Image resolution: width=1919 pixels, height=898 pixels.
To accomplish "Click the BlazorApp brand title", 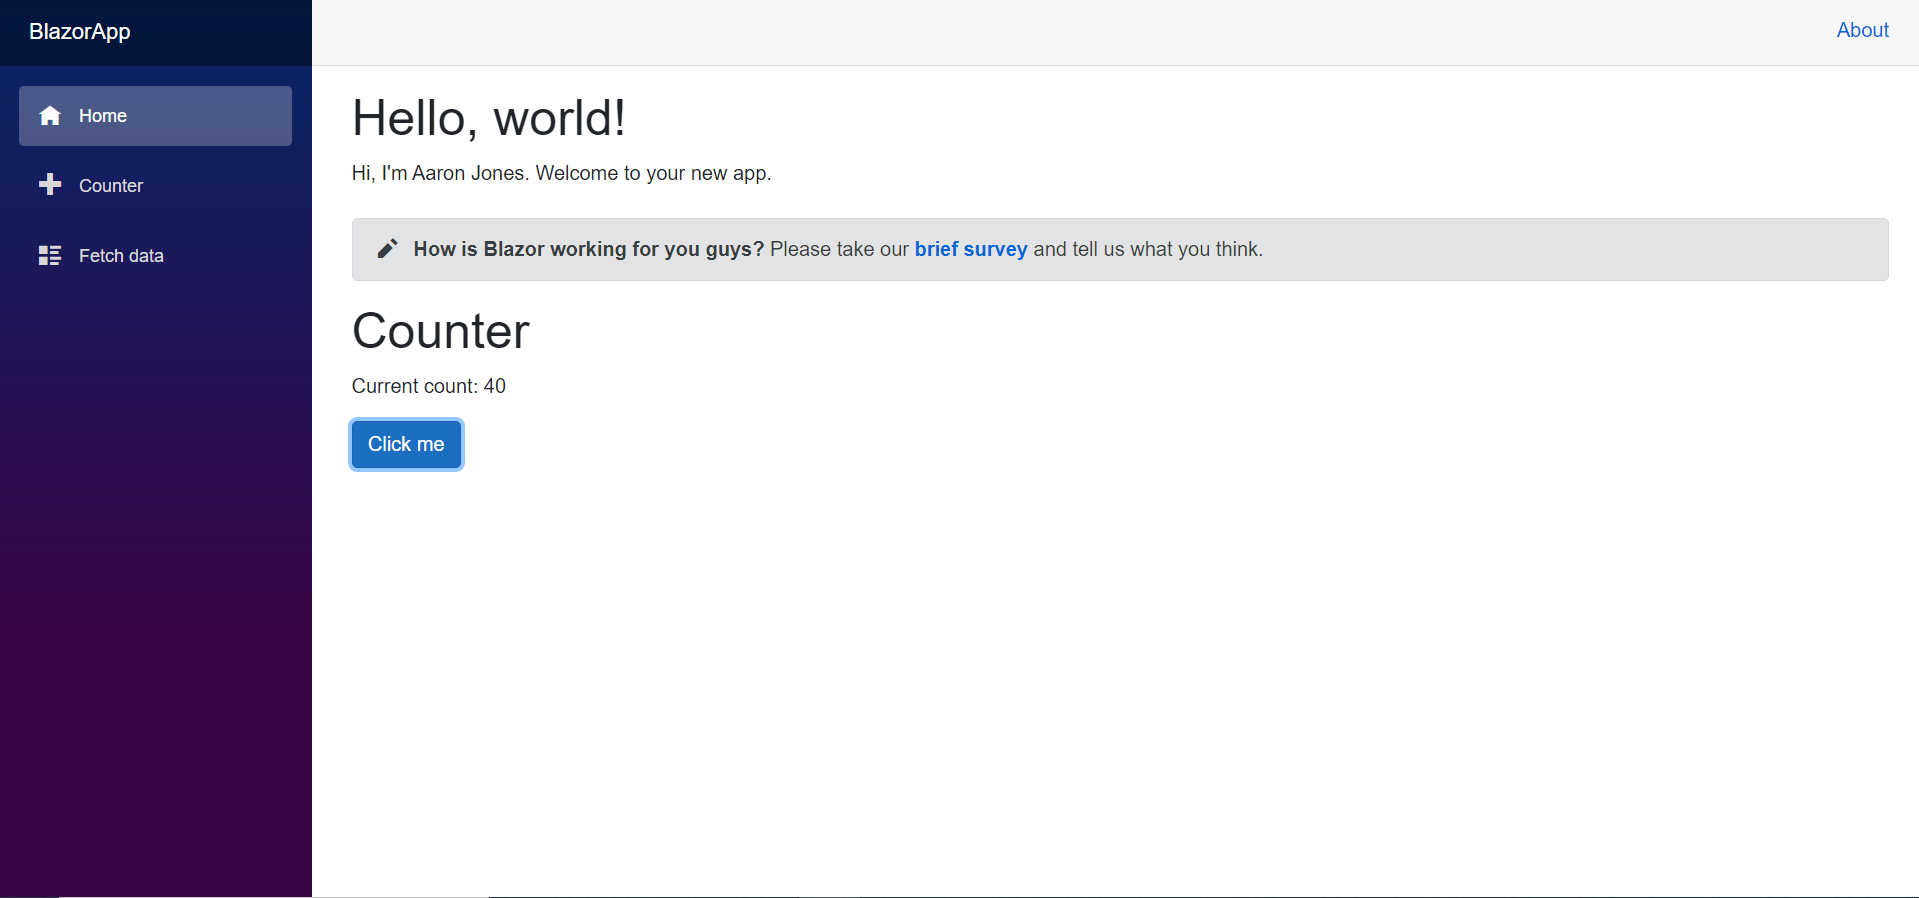I will 80,31.
